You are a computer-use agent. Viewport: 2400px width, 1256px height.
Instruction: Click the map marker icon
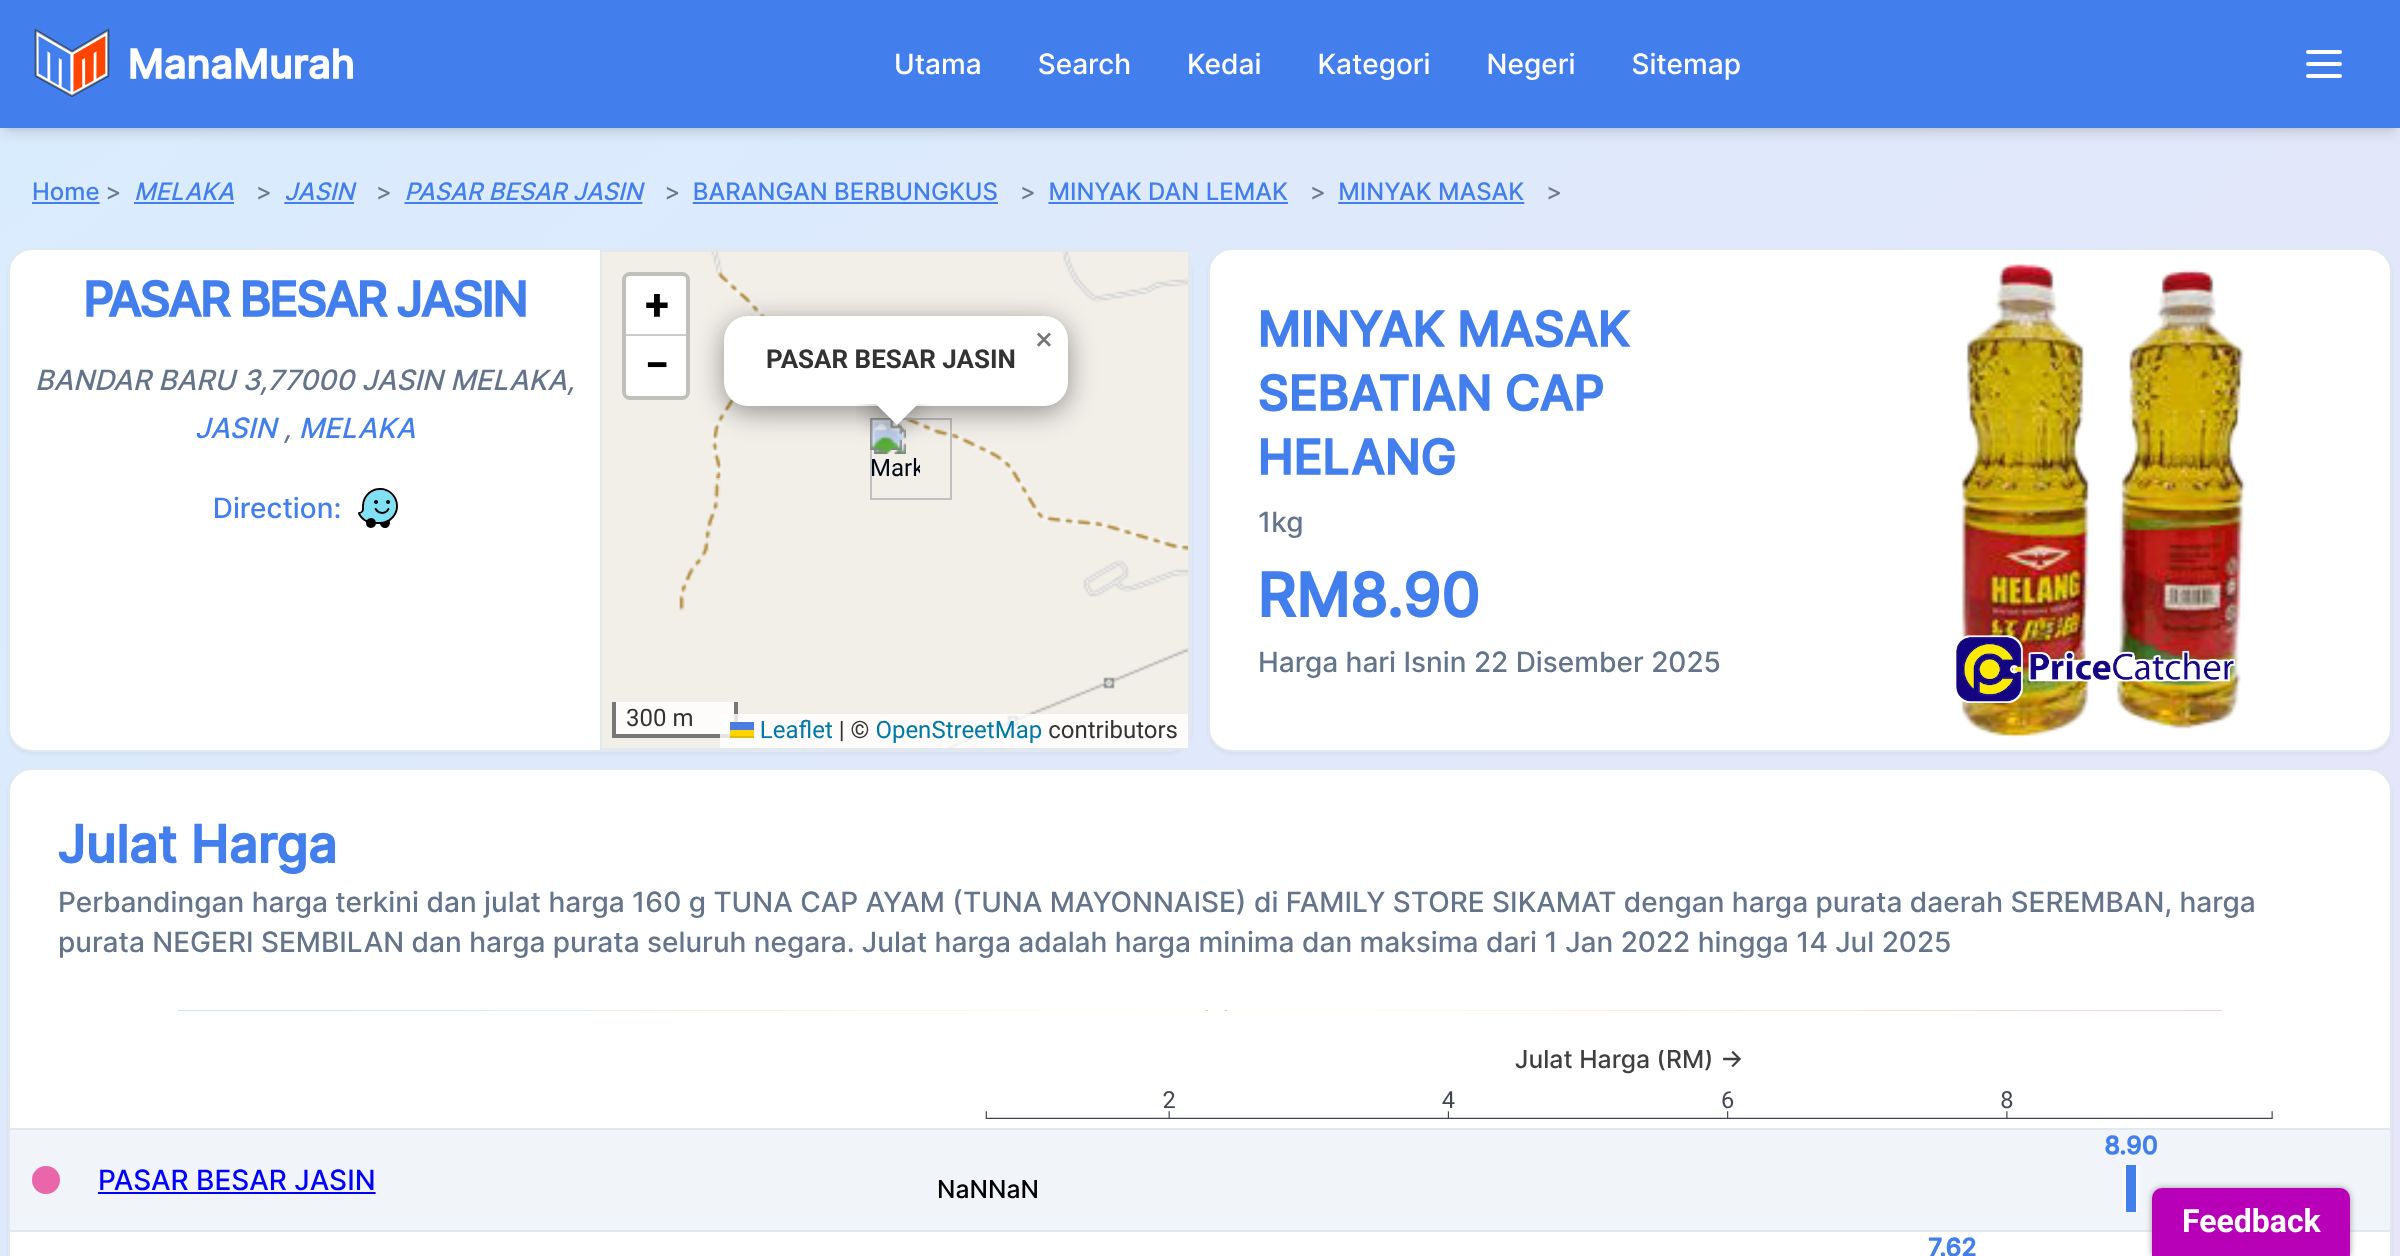click(888, 440)
